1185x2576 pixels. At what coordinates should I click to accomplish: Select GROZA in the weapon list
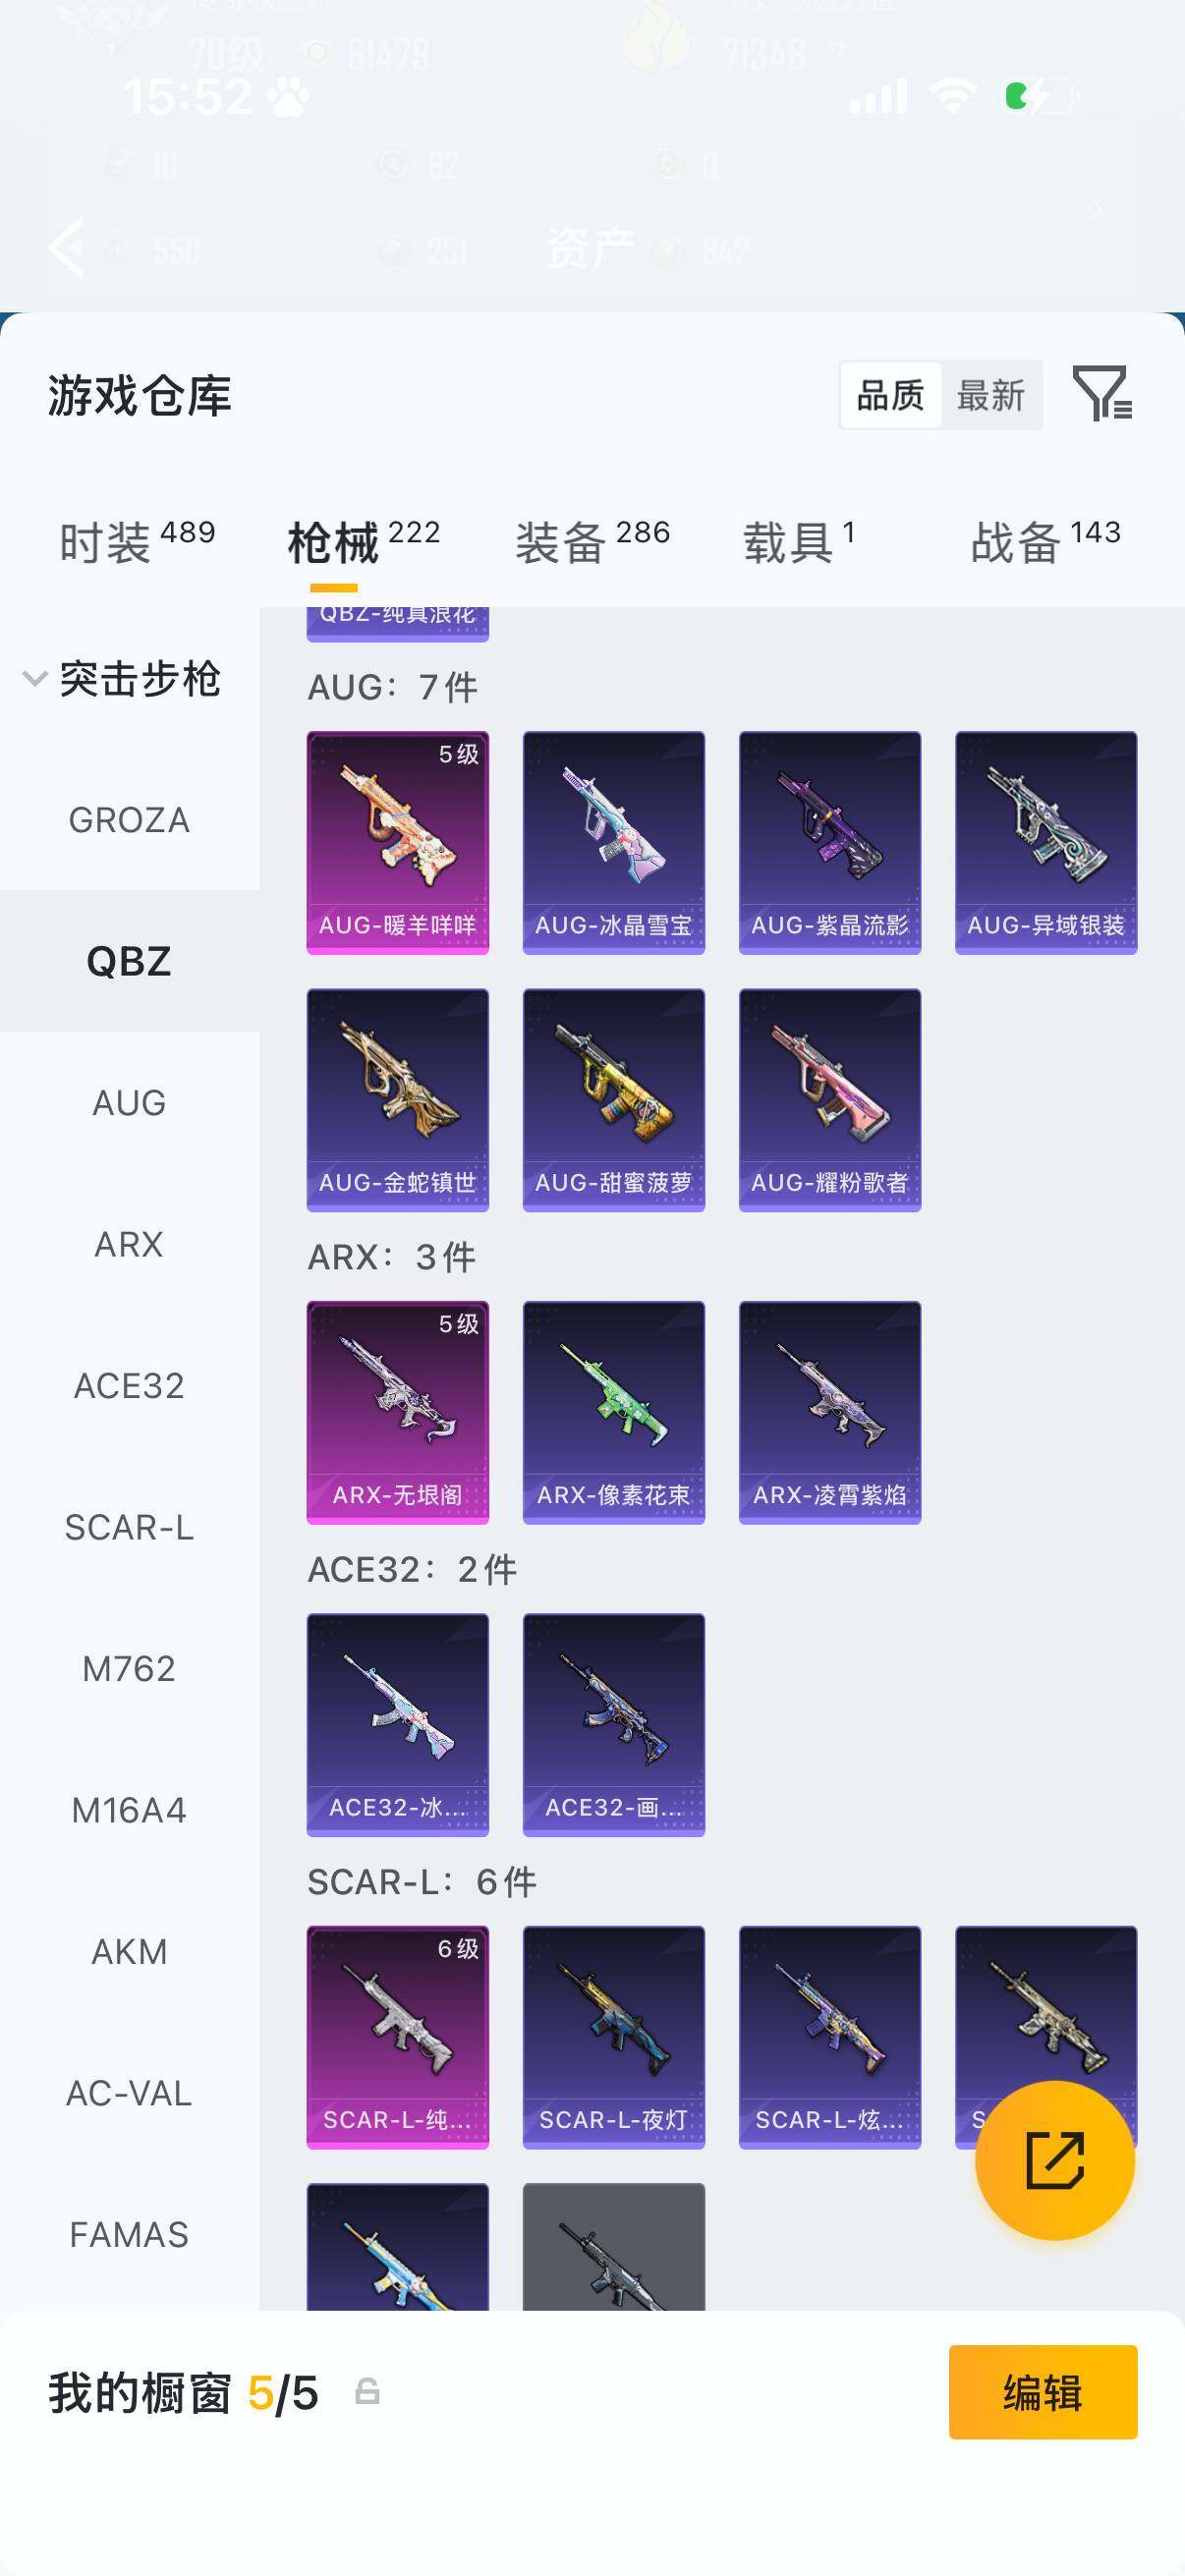click(129, 820)
